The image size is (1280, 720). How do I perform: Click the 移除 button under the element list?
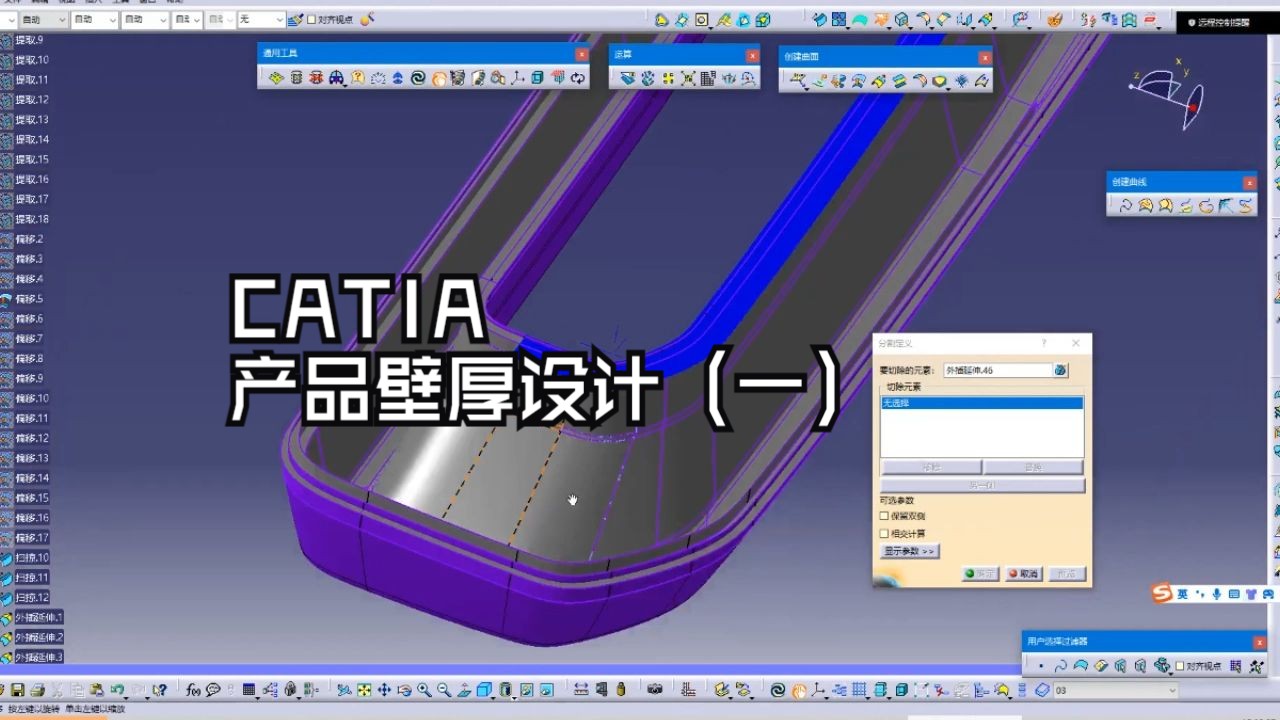930,467
